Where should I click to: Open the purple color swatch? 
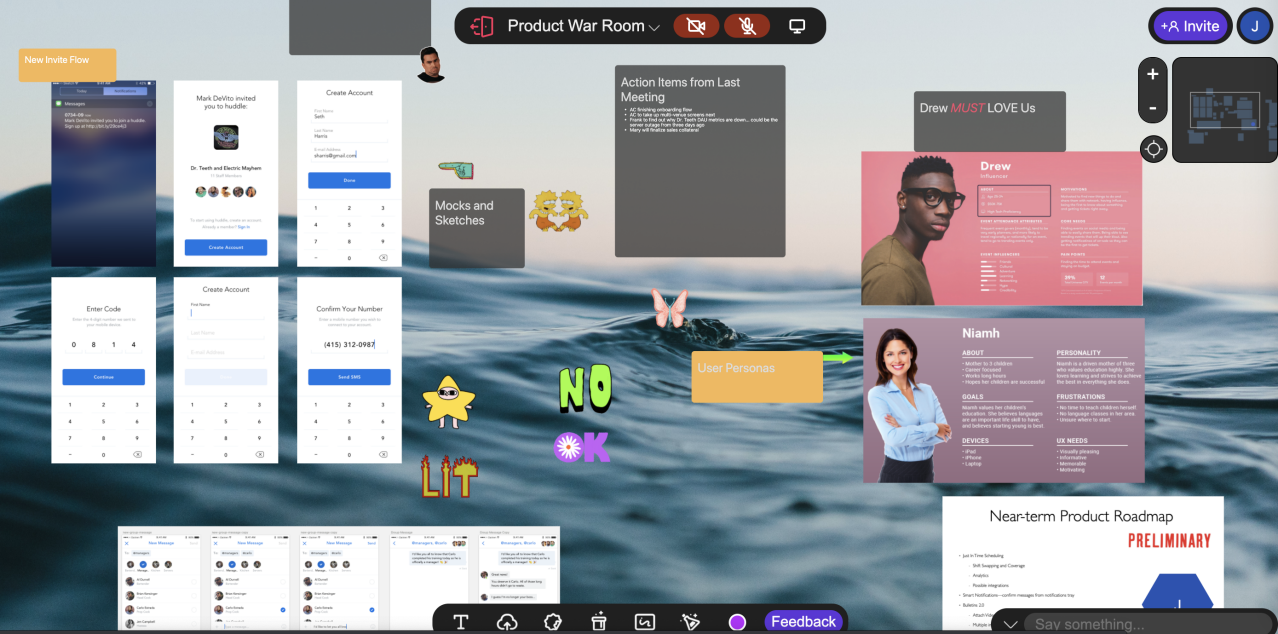point(737,622)
